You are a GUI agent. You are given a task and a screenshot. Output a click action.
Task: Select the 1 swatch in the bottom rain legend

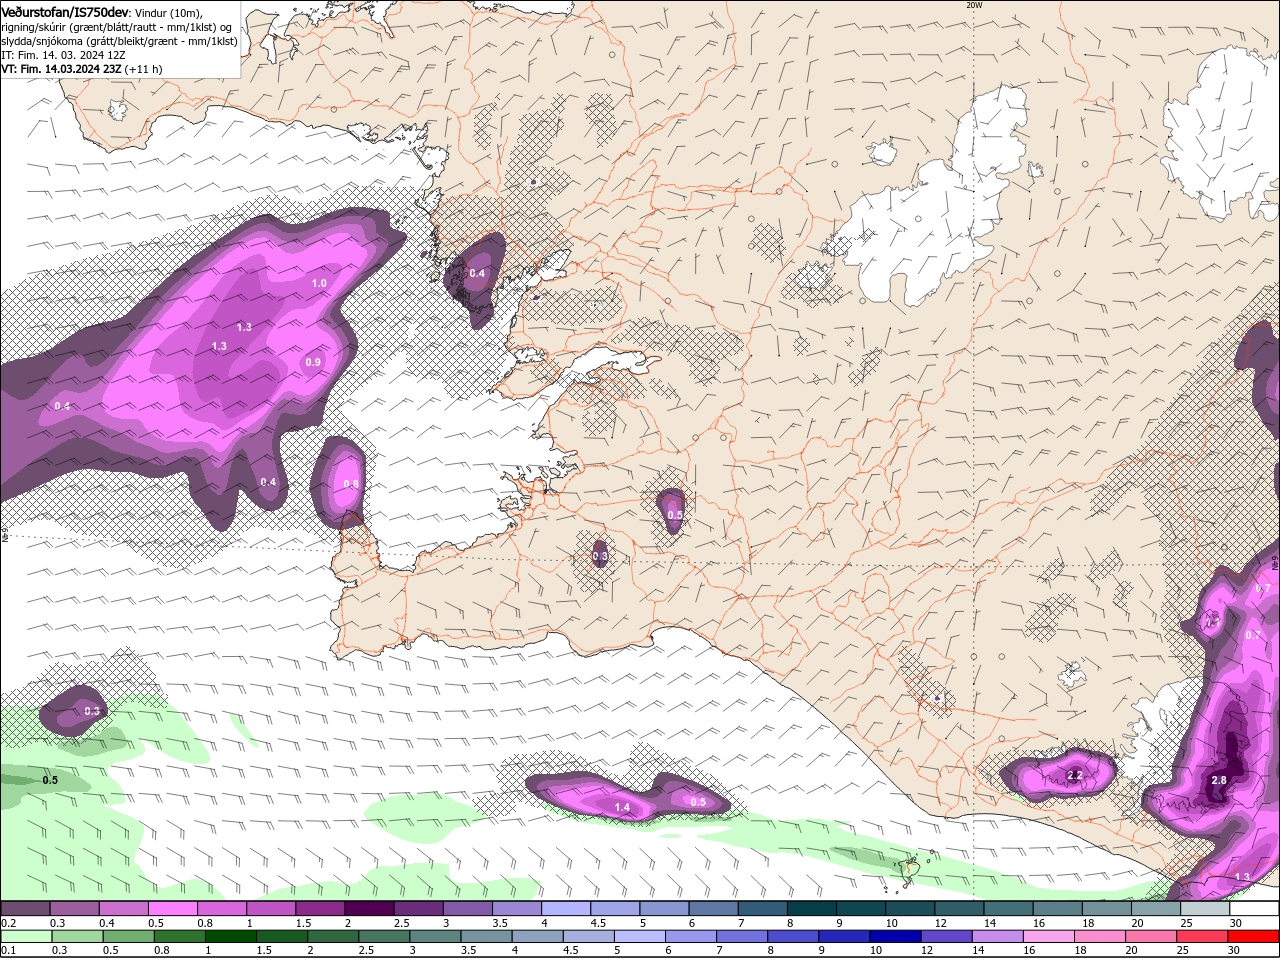[x=232, y=936]
